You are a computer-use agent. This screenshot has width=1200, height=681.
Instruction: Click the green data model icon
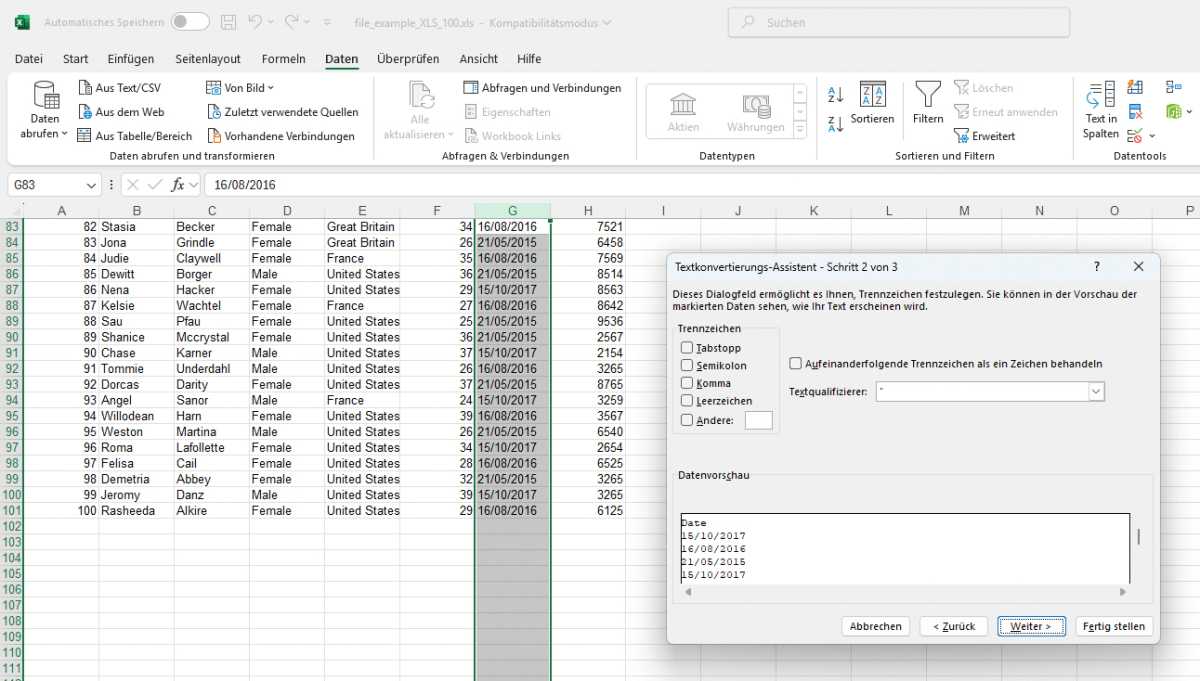[1172, 112]
